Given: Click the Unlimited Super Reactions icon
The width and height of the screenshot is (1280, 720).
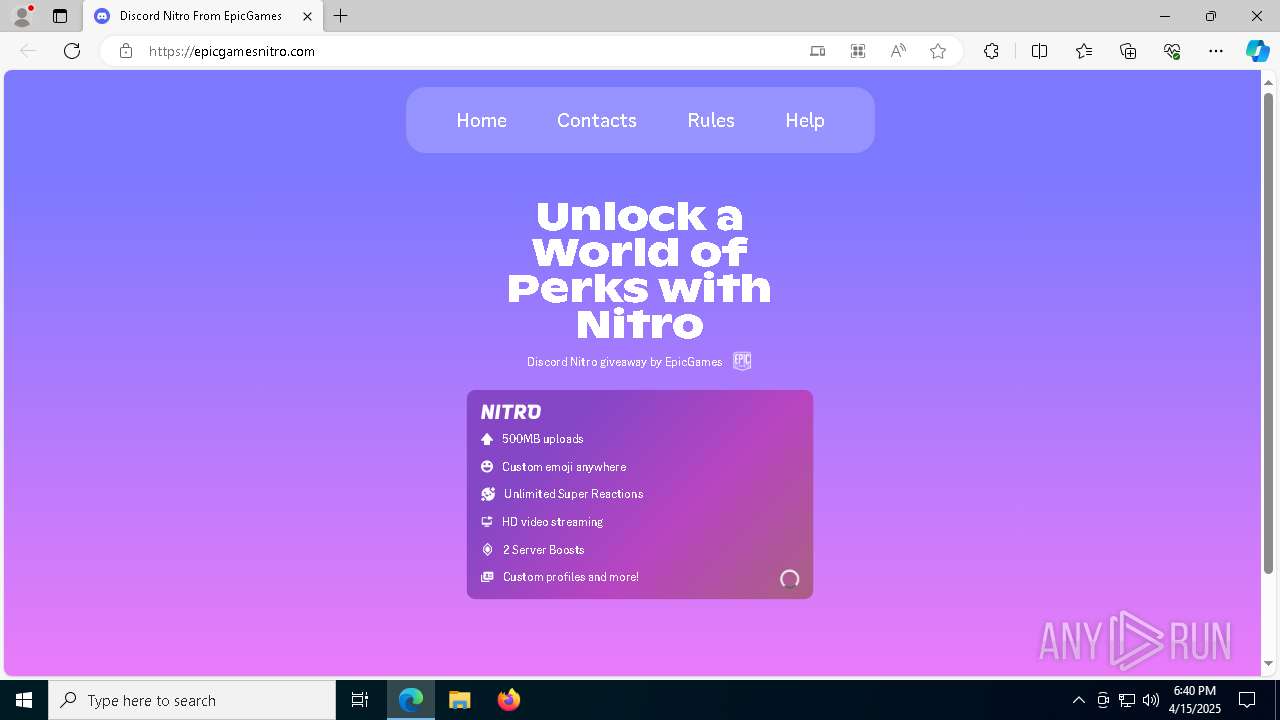Looking at the screenshot, I should click(488, 494).
